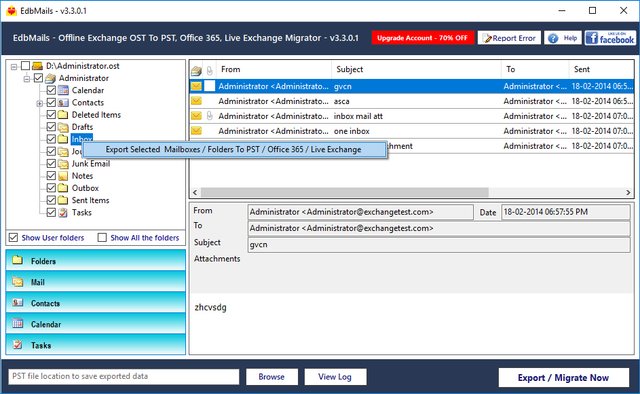Image resolution: width=640 pixels, height=394 pixels.
Task: Uncheck the Contacts folder checkbox
Action: click(51, 102)
